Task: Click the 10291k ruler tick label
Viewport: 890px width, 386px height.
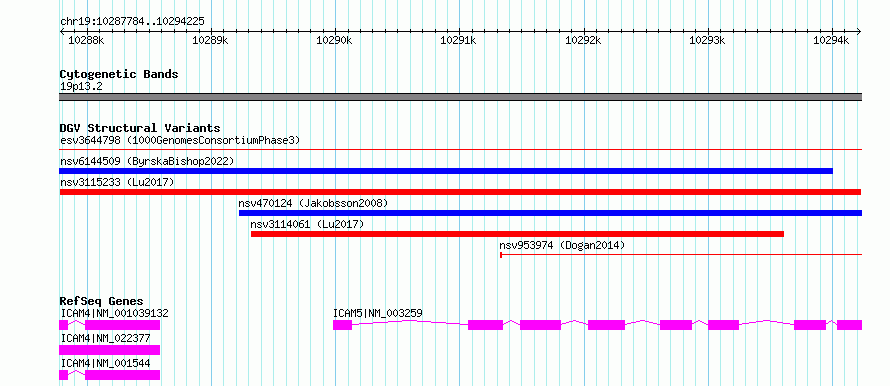Action: coord(459,40)
